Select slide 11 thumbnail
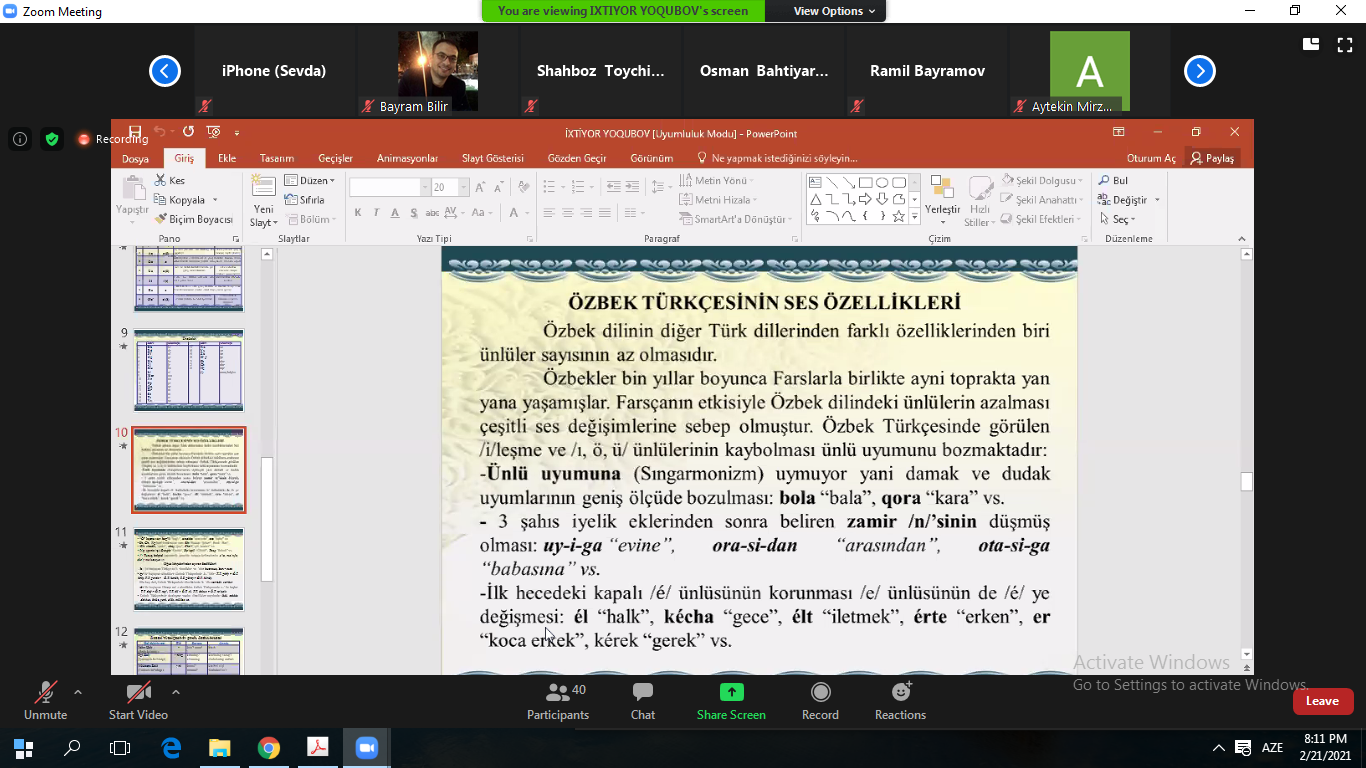 click(189, 569)
